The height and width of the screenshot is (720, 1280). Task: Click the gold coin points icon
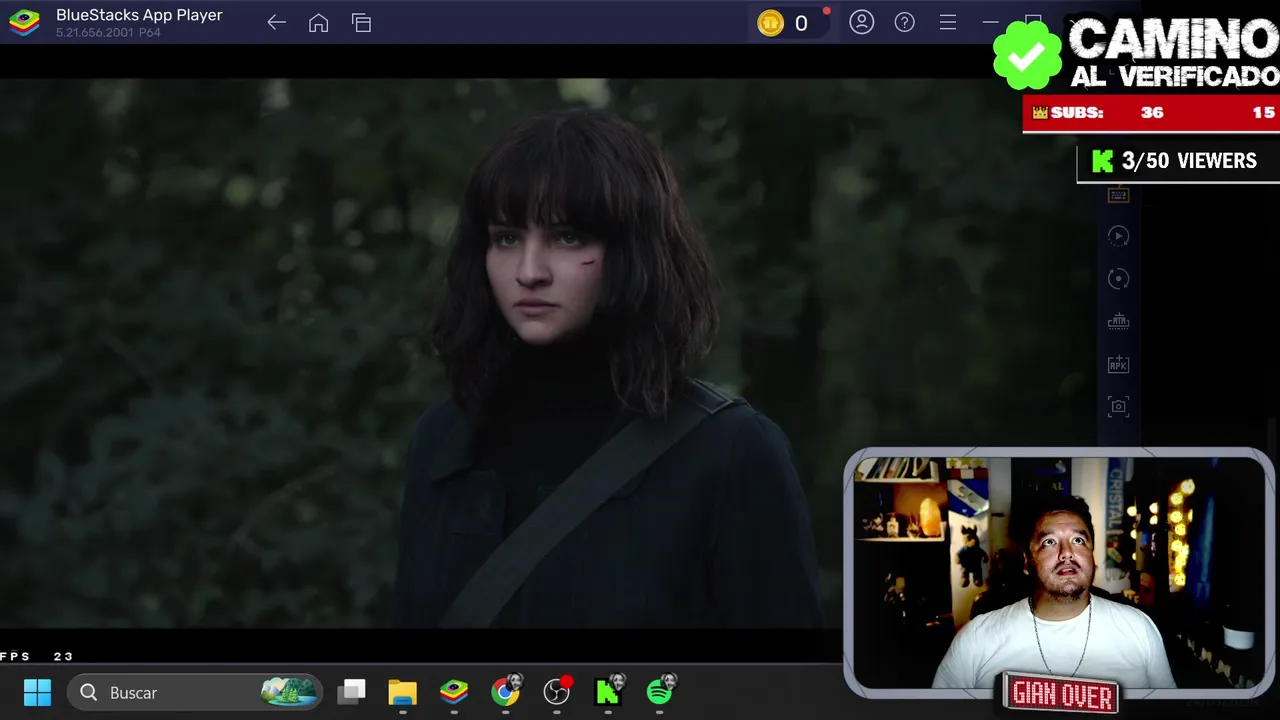tap(770, 23)
